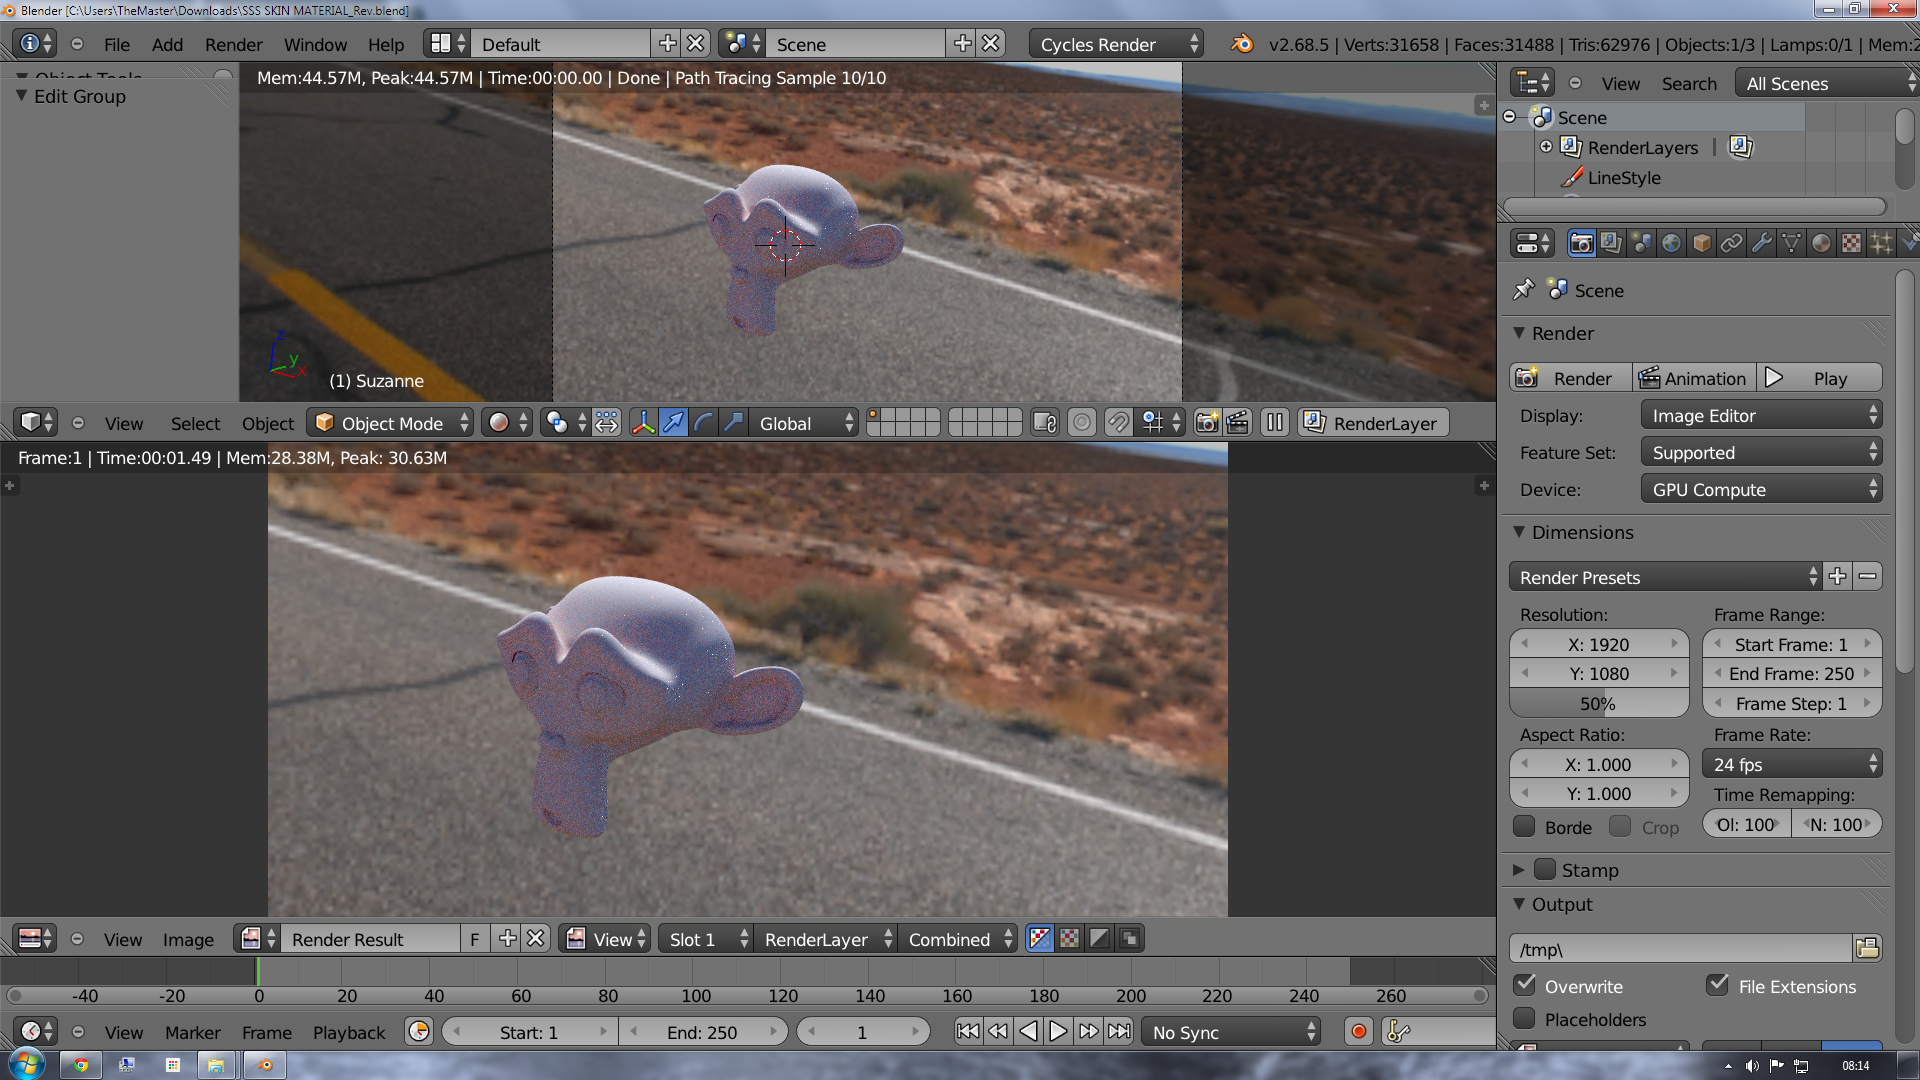The width and height of the screenshot is (1920, 1080).
Task: Enable the Placeholders checkbox
Action: click(1524, 1018)
